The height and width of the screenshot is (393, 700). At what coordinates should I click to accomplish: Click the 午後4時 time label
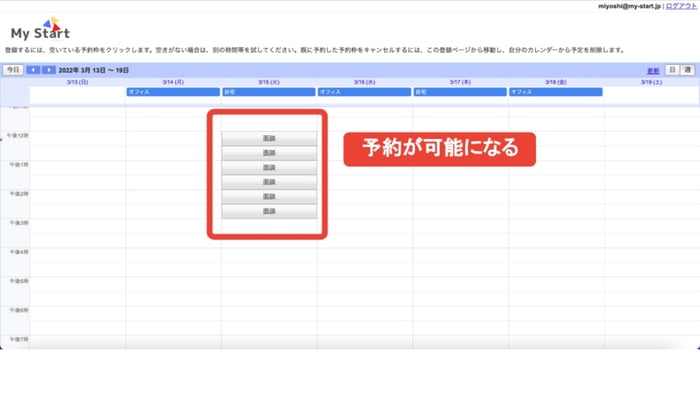(19, 252)
